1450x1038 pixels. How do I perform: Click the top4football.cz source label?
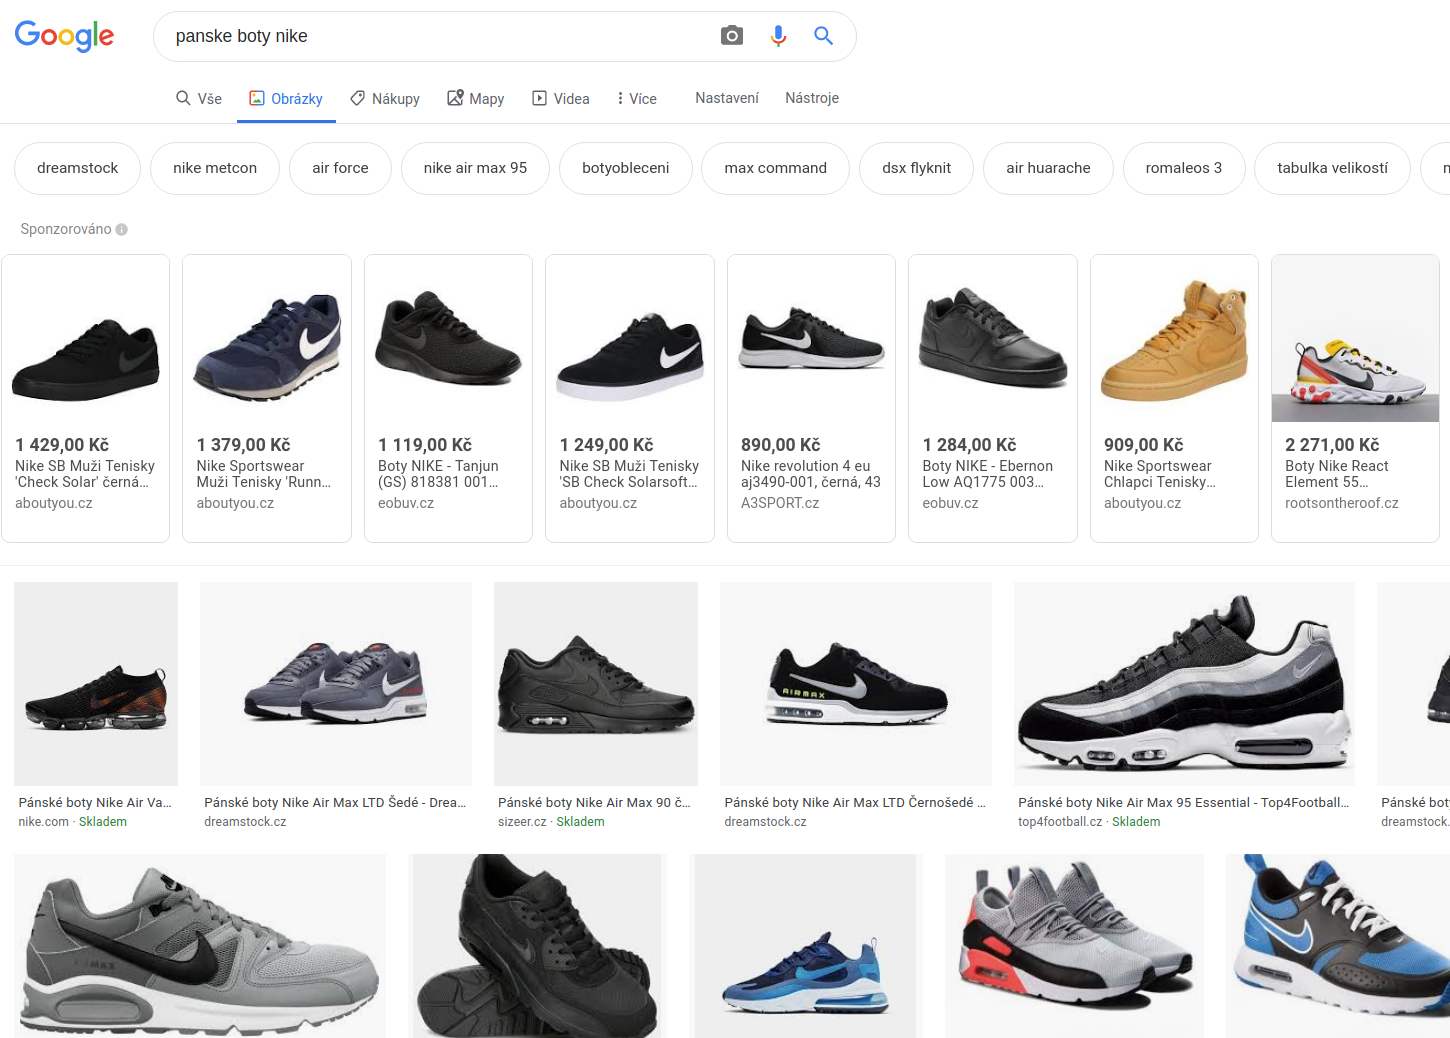[1060, 822]
